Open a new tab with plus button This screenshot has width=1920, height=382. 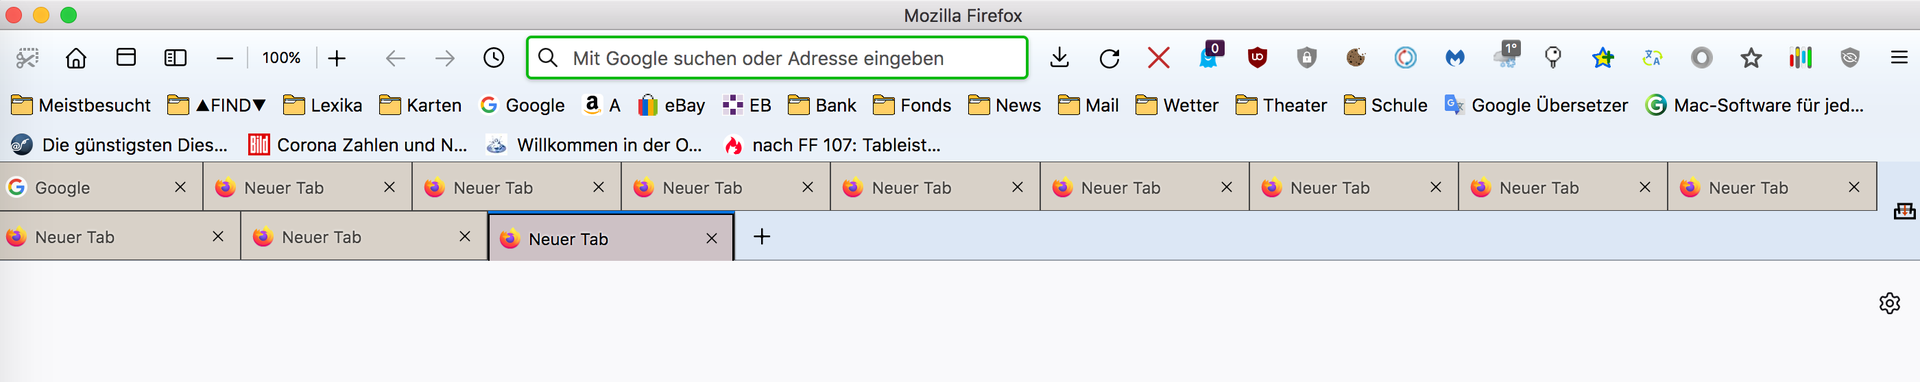tap(762, 237)
